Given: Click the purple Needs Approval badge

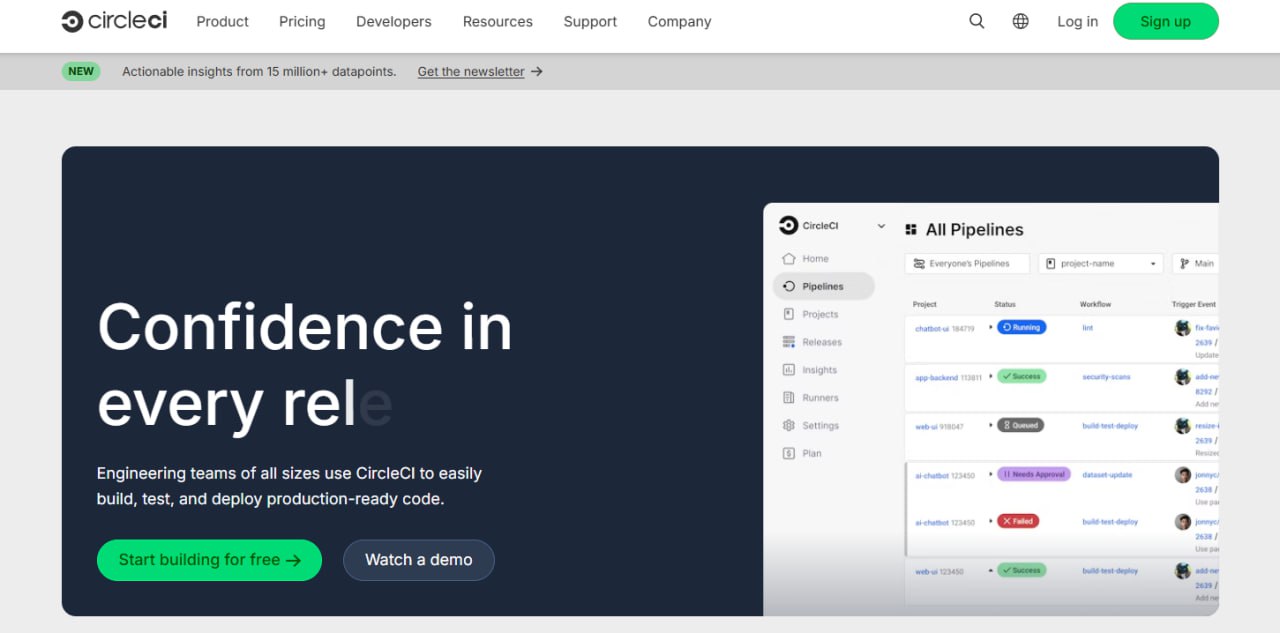Looking at the screenshot, I should (1034, 474).
